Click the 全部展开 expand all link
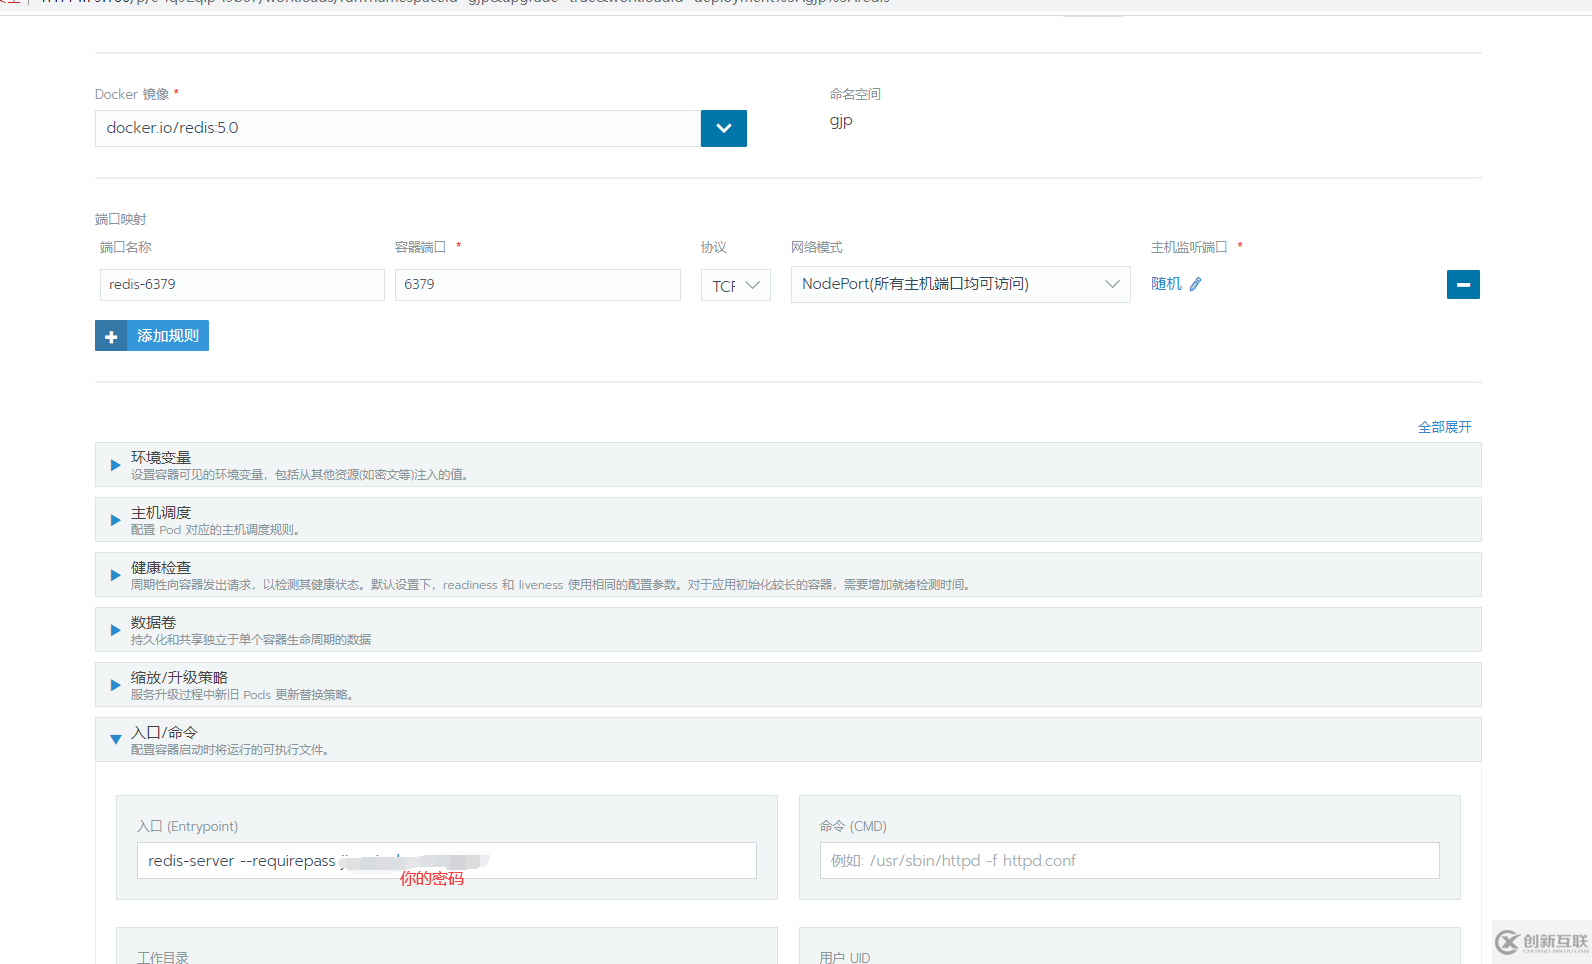This screenshot has height=964, width=1592. (1445, 427)
